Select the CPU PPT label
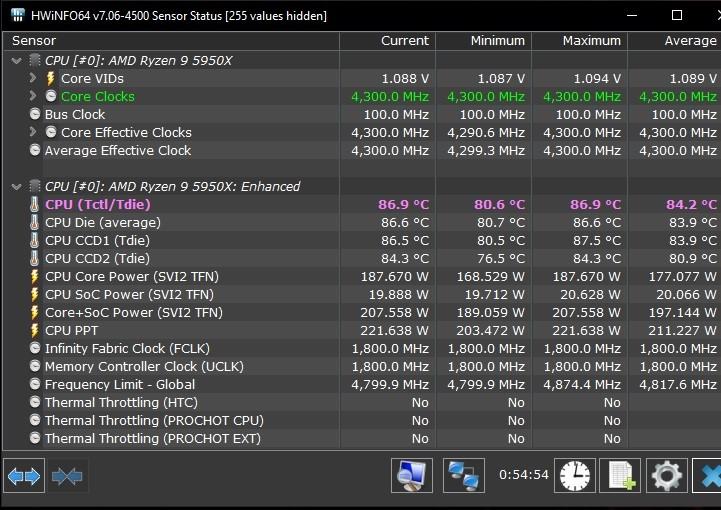The width and height of the screenshot is (721, 510). (x=71, y=331)
